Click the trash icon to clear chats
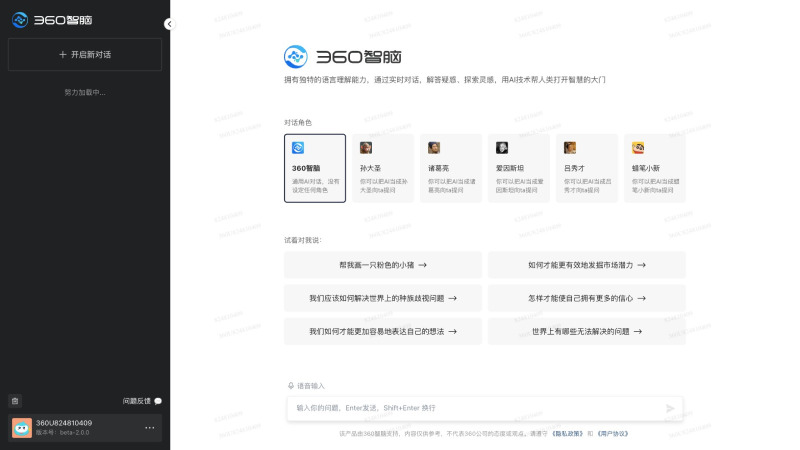The height and width of the screenshot is (450, 800). [15, 401]
